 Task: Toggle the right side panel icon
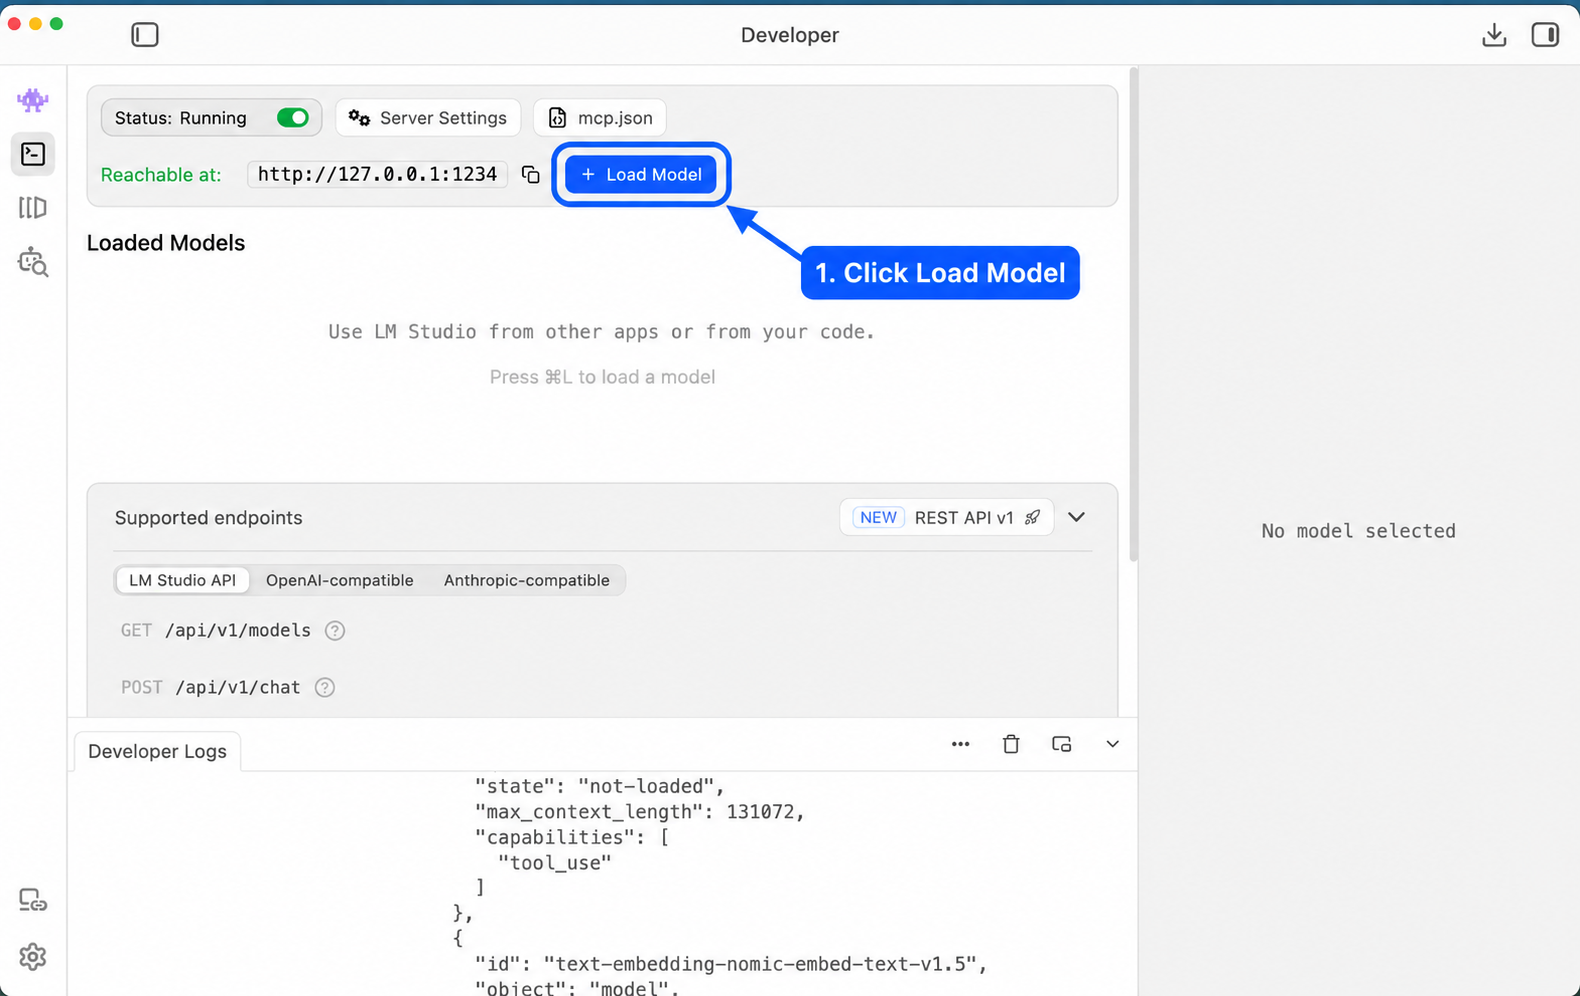(1545, 35)
